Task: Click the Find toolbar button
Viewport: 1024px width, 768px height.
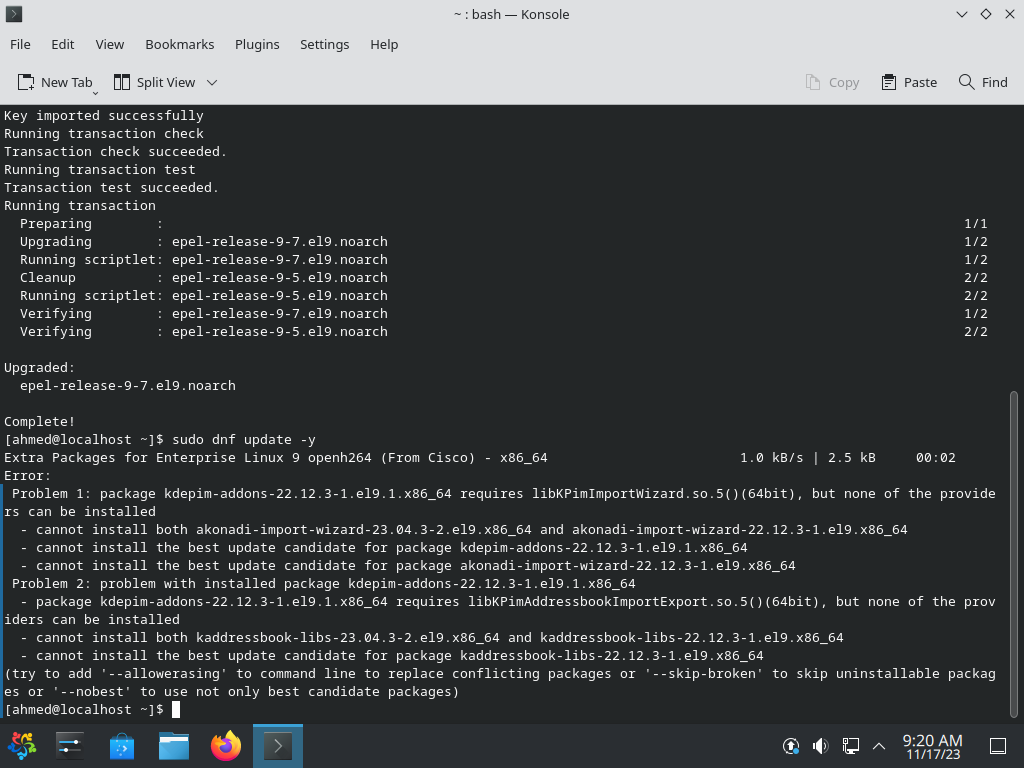Action: [983, 82]
